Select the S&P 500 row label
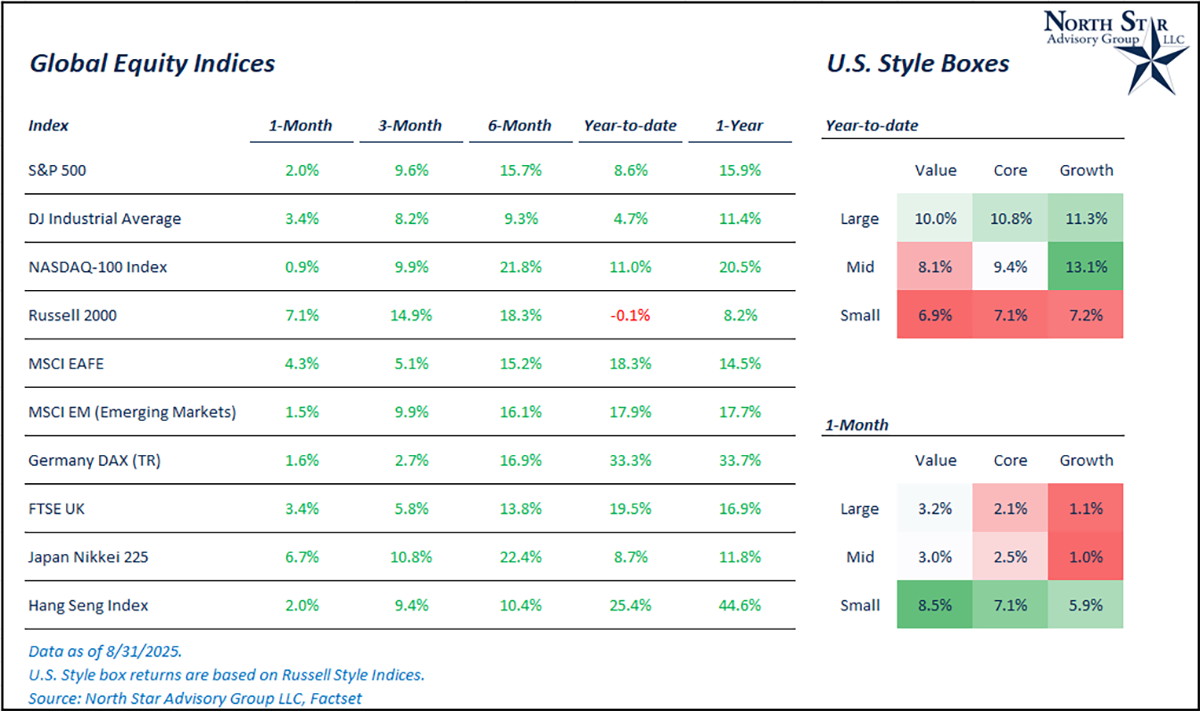Viewport: 1200px width, 711px height. pyautogui.click(x=58, y=170)
